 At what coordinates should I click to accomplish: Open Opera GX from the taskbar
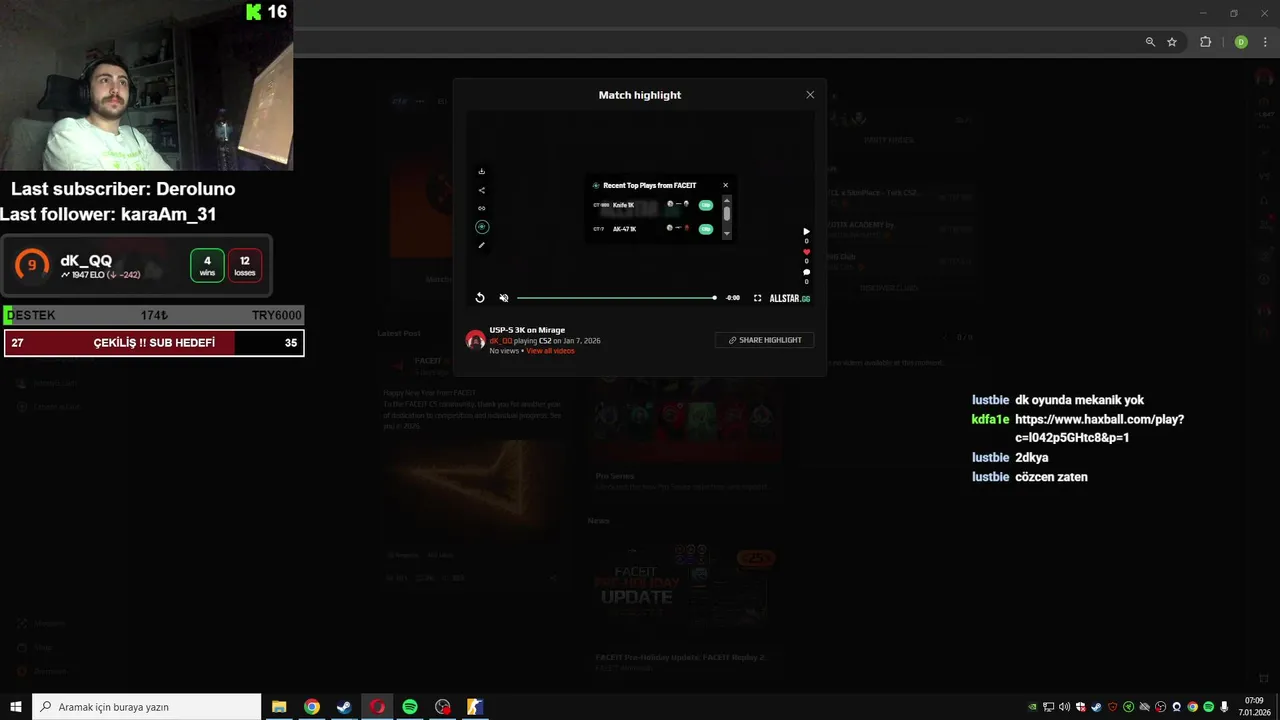pyautogui.click(x=377, y=707)
